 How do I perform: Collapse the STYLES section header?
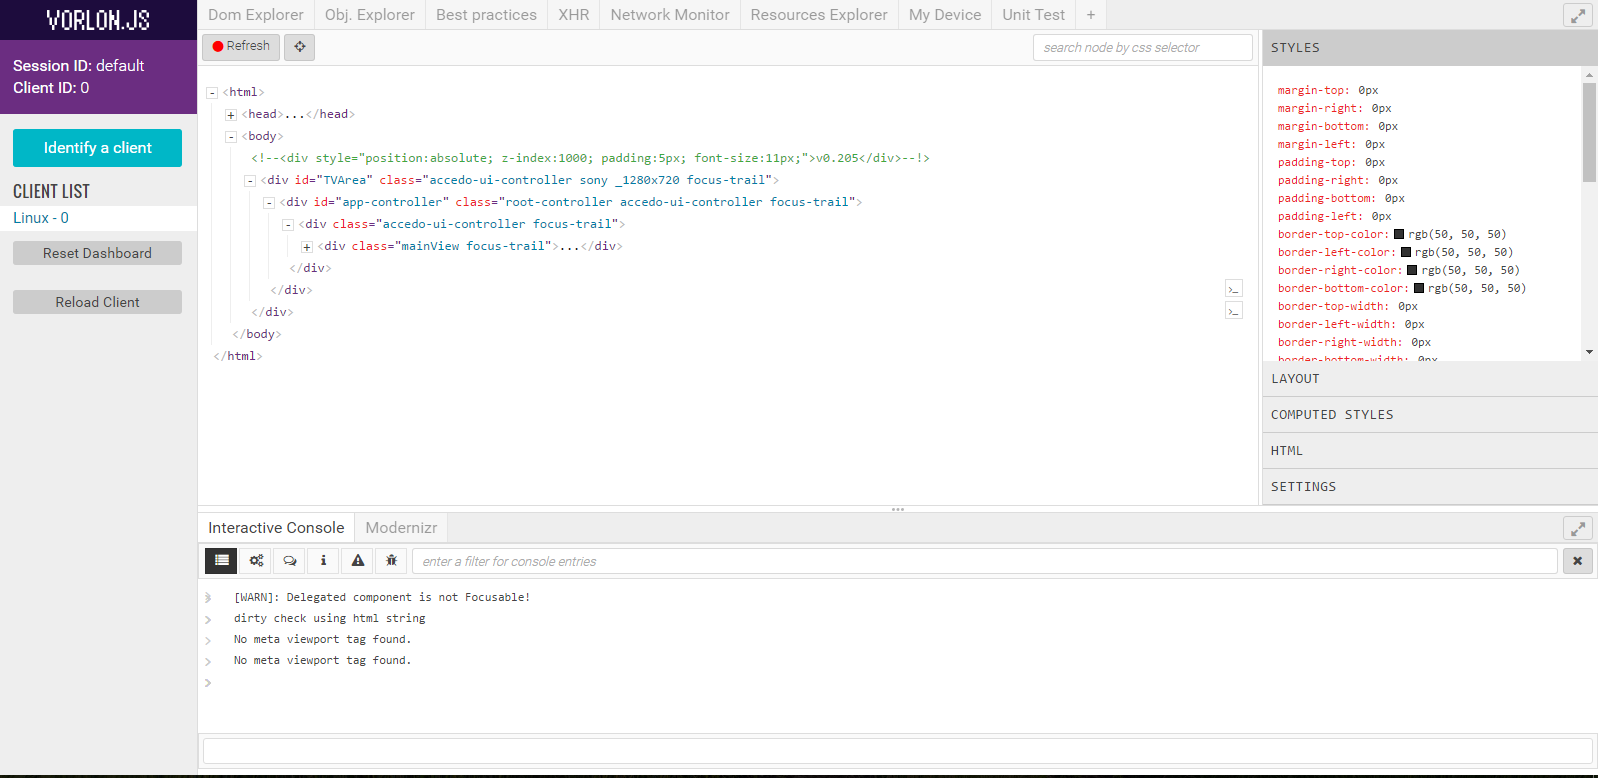click(x=1430, y=48)
